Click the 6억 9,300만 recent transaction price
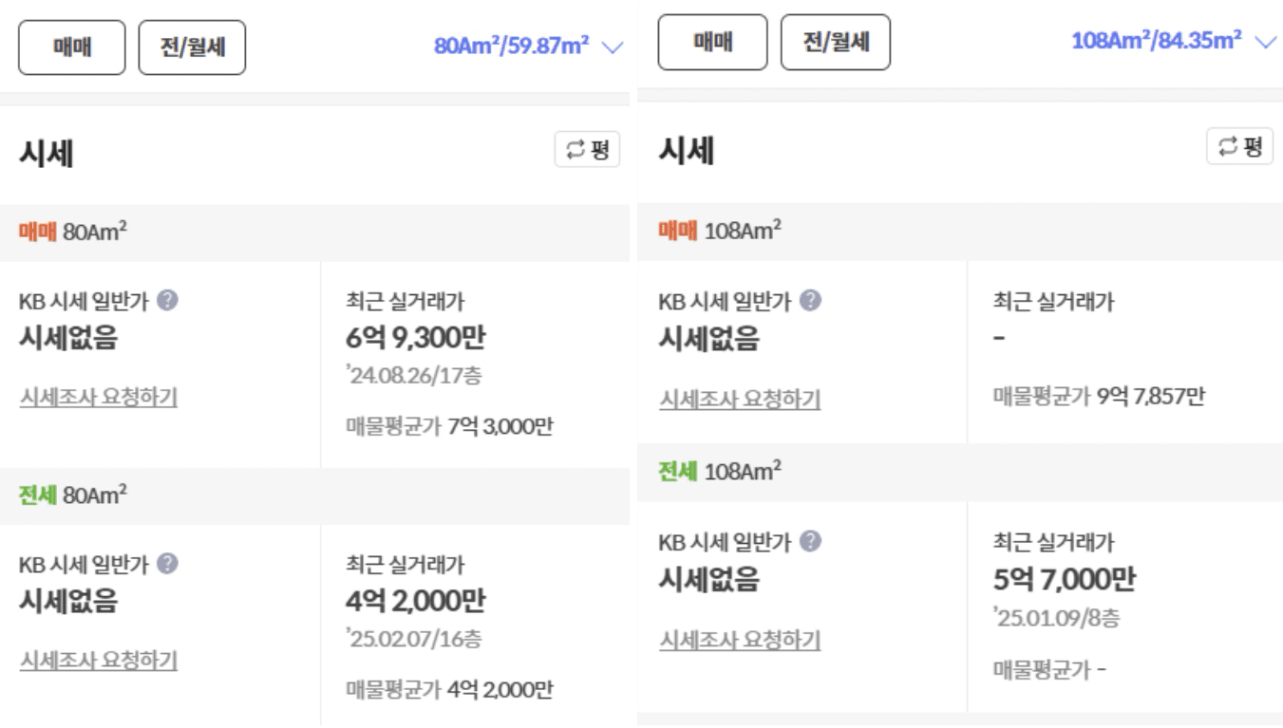This screenshot has height=728, width=1283. [x=416, y=339]
